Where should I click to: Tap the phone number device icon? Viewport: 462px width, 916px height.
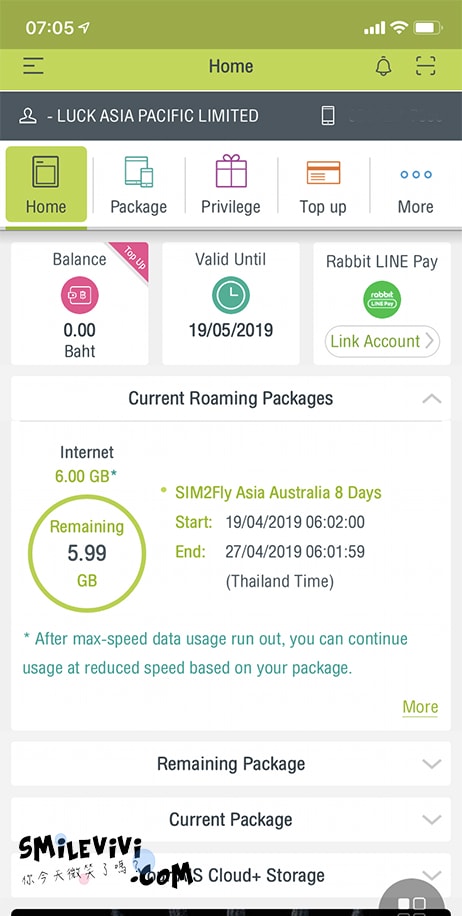(x=328, y=115)
